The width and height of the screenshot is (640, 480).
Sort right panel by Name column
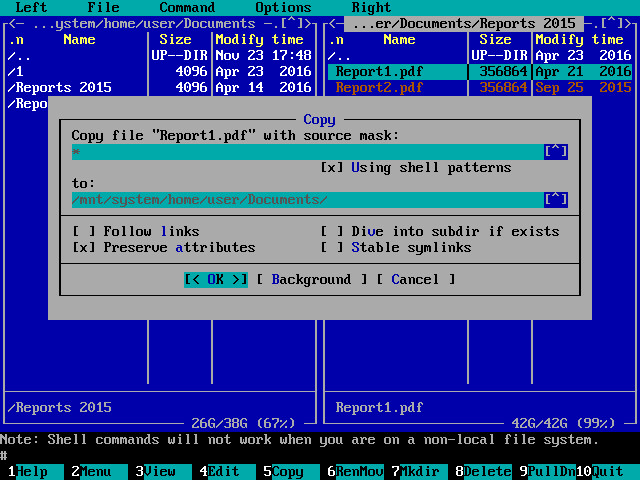[399, 40]
